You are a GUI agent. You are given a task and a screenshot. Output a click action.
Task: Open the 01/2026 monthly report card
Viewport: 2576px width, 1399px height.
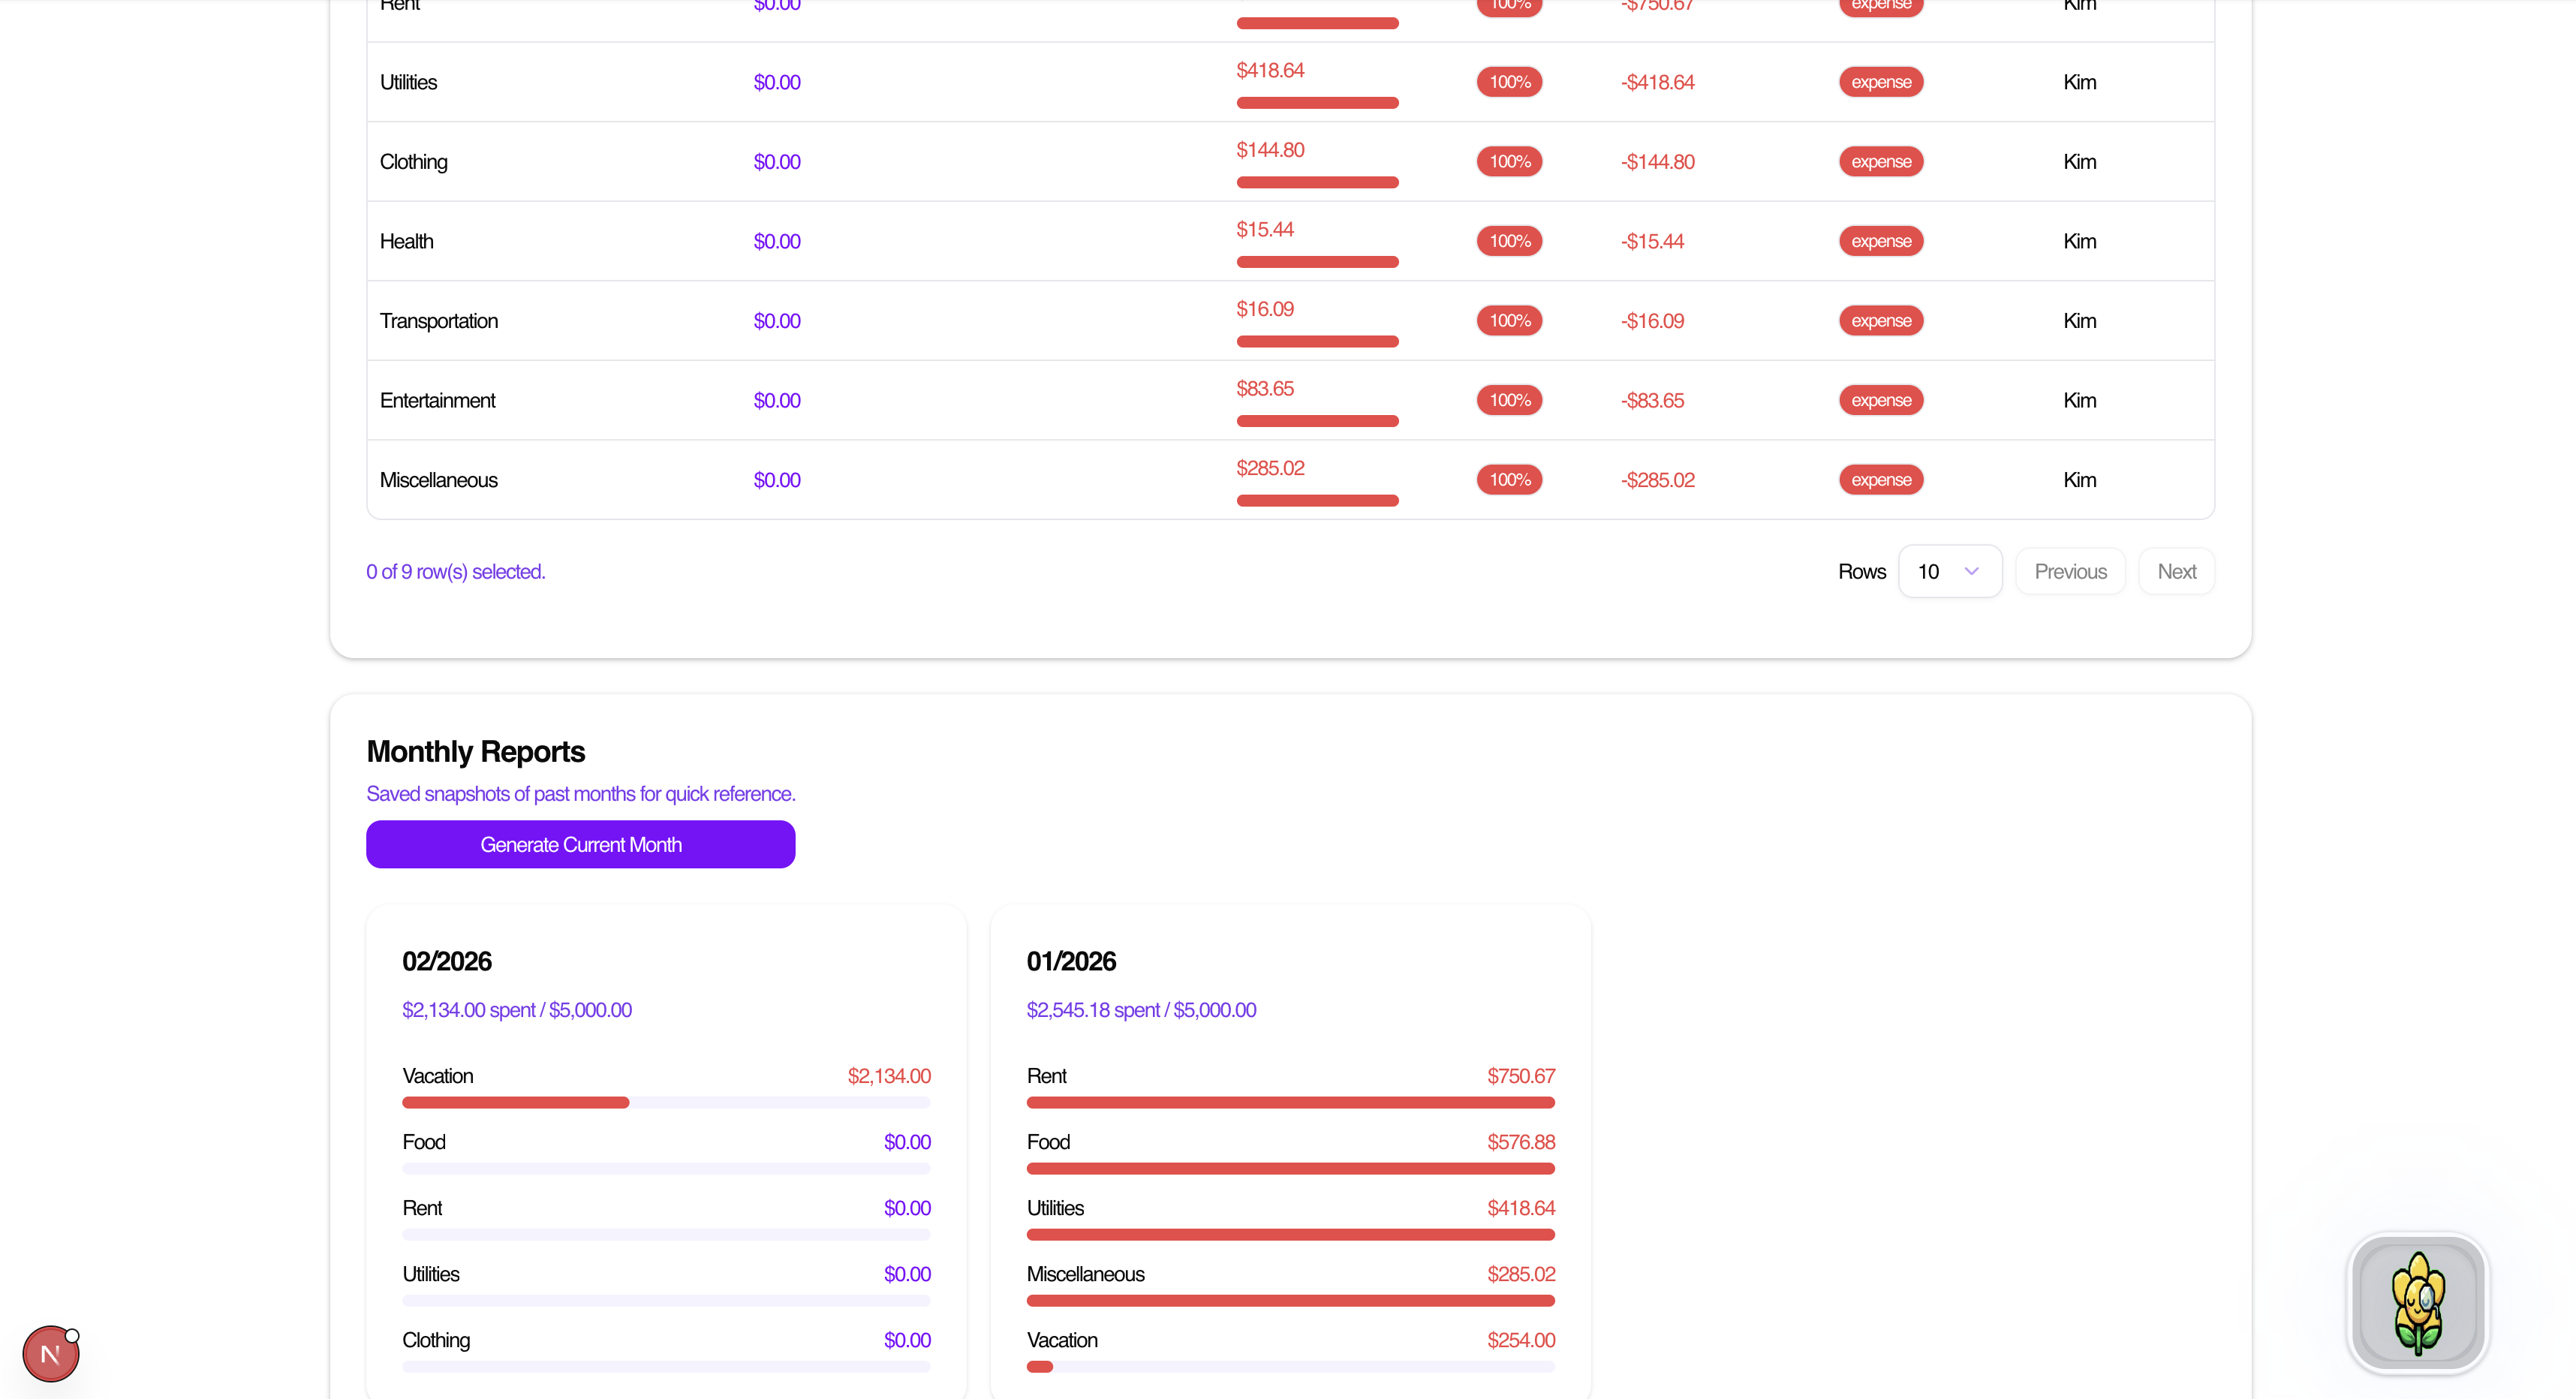[x=1071, y=961]
